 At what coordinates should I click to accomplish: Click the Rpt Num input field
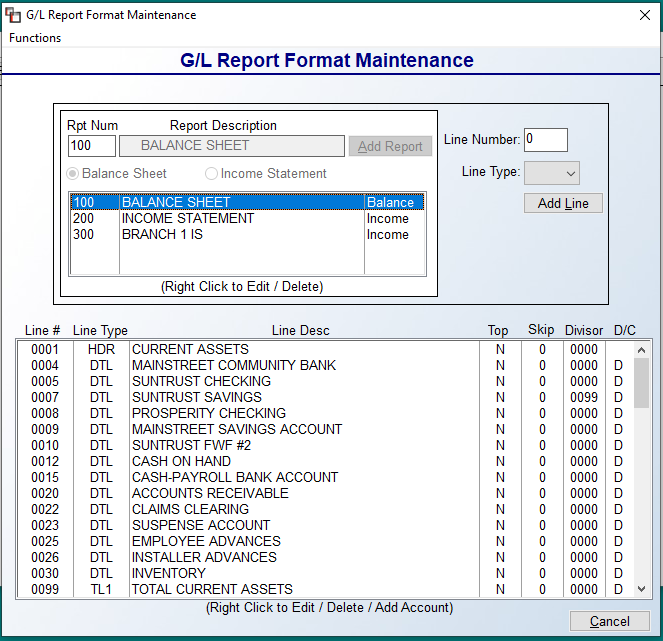pos(92,146)
